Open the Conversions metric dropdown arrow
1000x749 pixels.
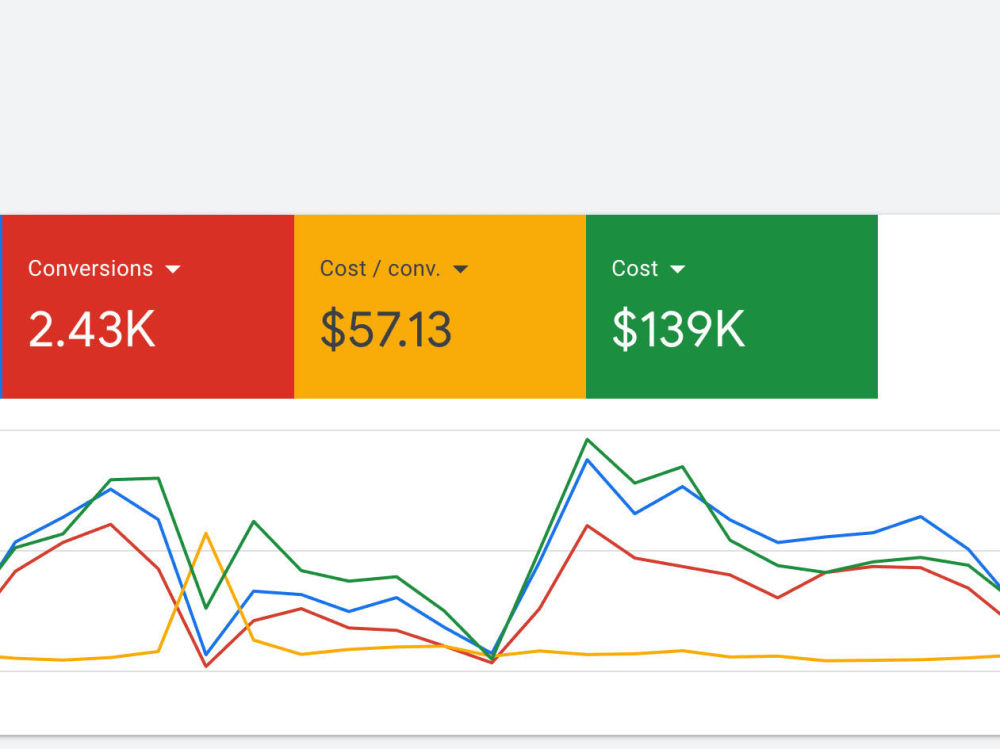point(173,269)
